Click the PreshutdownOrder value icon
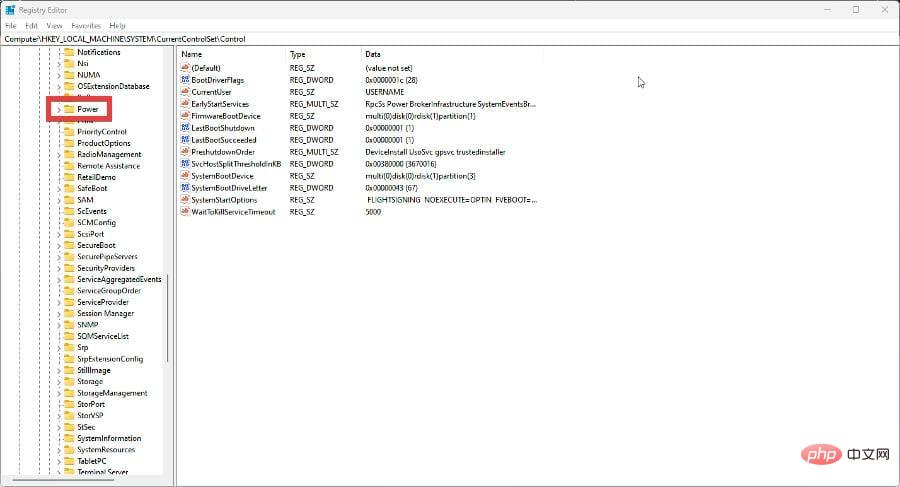Image resolution: width=900 pixels, height=487 pixels. [185, 152]
